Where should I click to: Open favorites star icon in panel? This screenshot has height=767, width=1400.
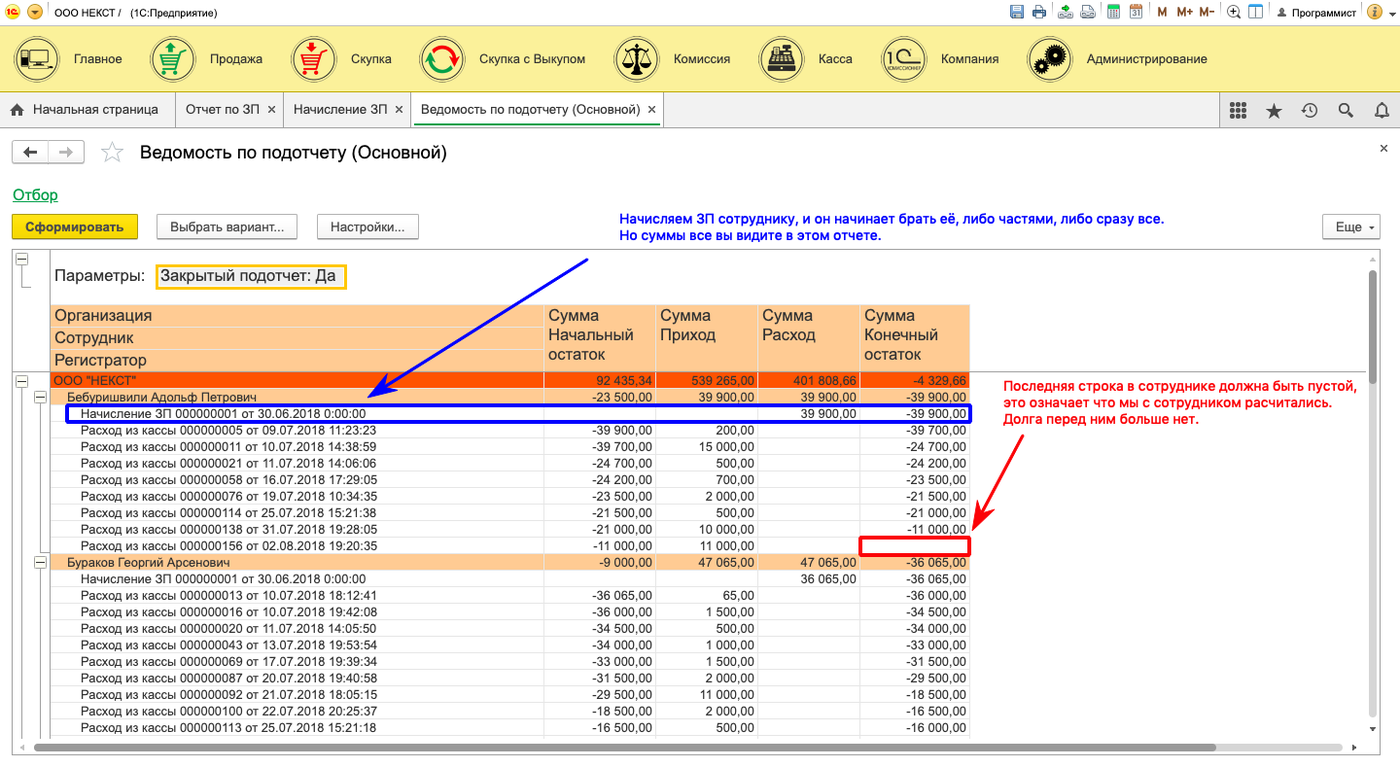[1274, 111]
